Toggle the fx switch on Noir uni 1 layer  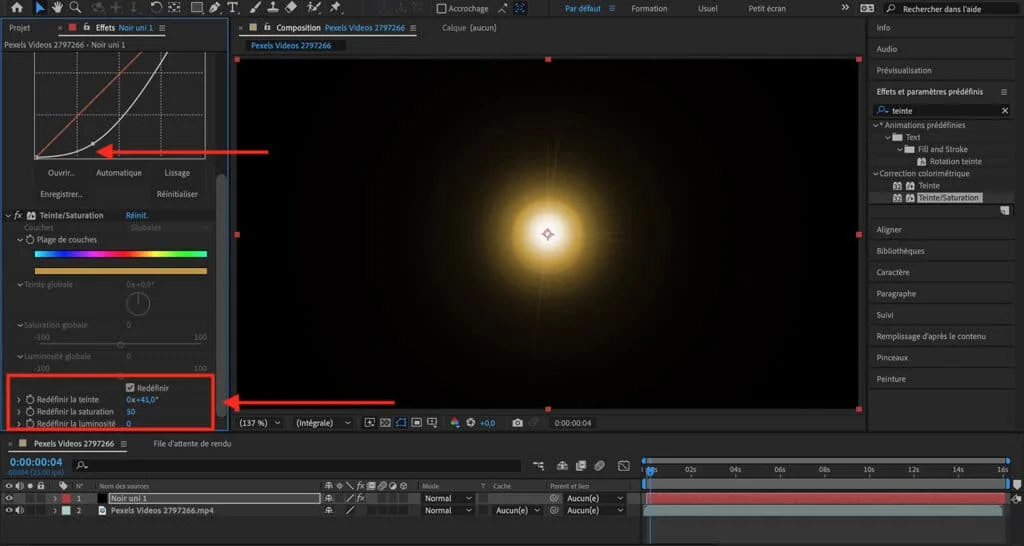pos(360,498)
